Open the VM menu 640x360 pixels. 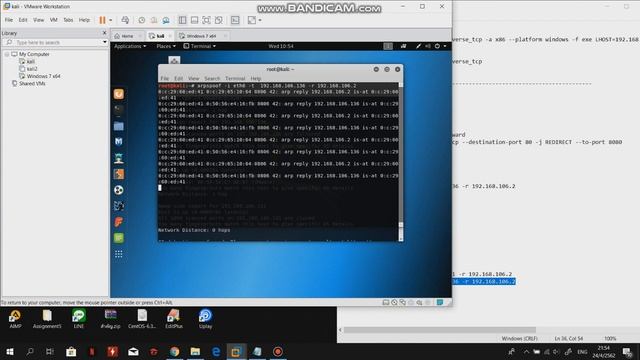[x=53, y=20]
